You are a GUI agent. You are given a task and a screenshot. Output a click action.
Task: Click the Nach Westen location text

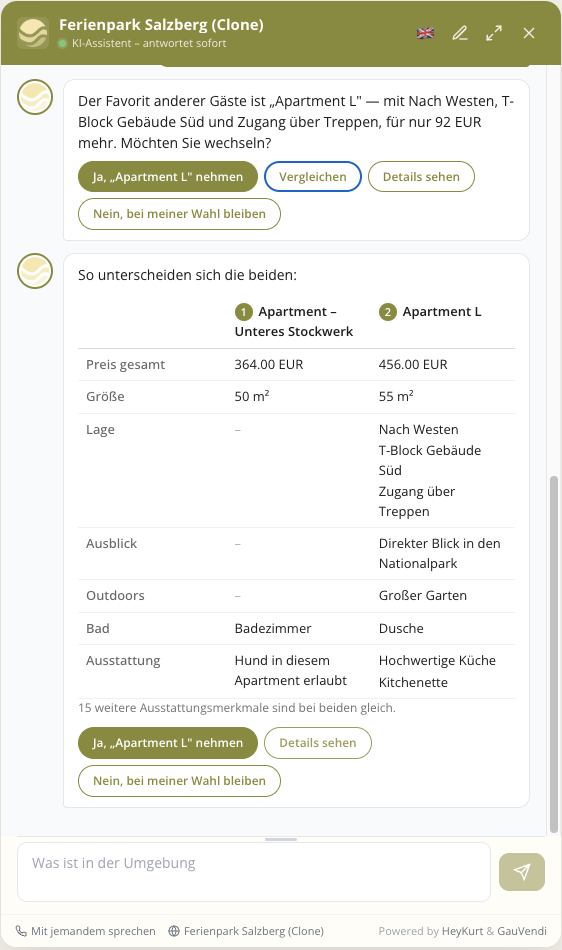418,430
